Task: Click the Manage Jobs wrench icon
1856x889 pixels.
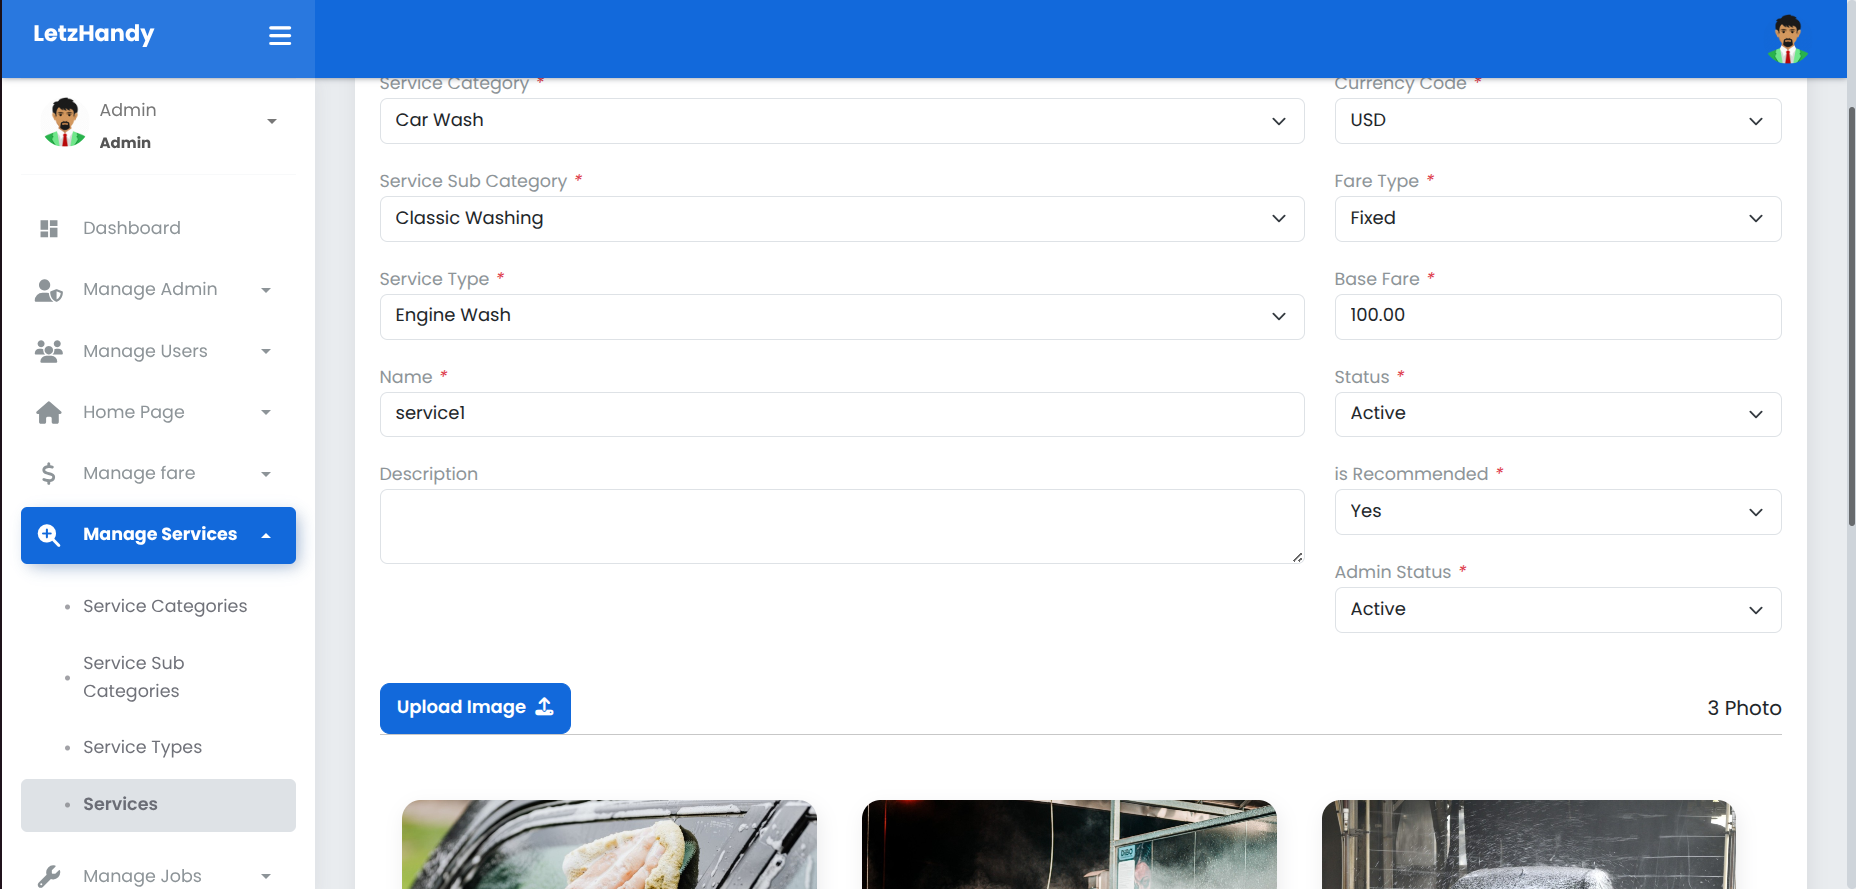Action: pyautogui.click(x=49, y=876)
